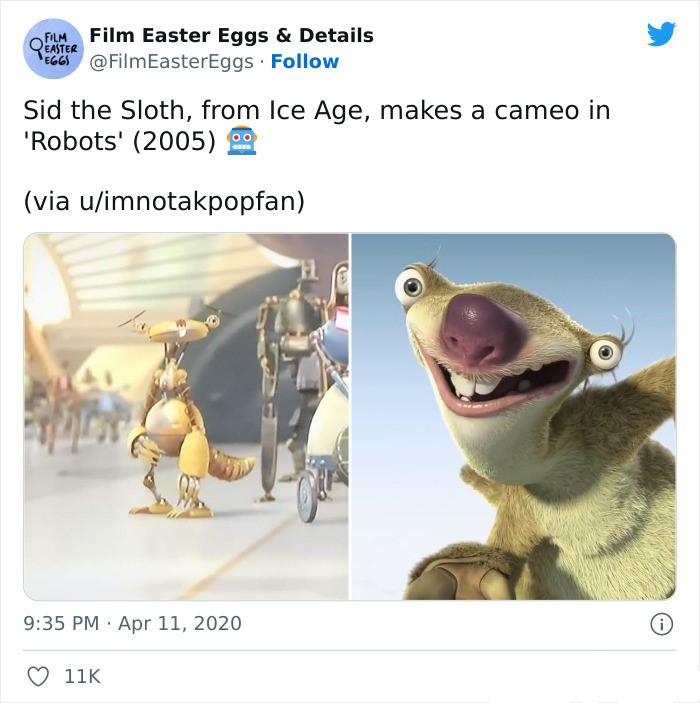The height and width of the screenshot is (703, 700).
Task: Click the robot emoji in tweet
Action: [242, 140]
